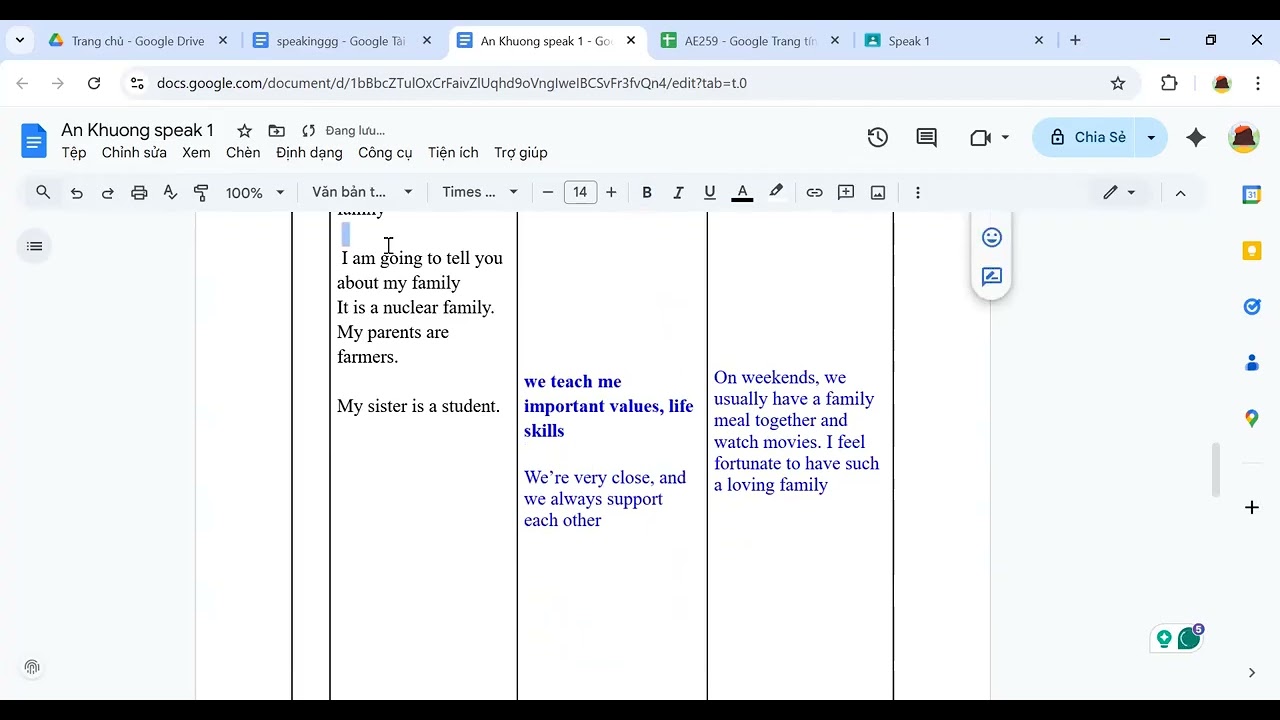Open version history clock icon
Viewport: 1280px width, 720px height.
pyautogui.click(x=878, y=138)
